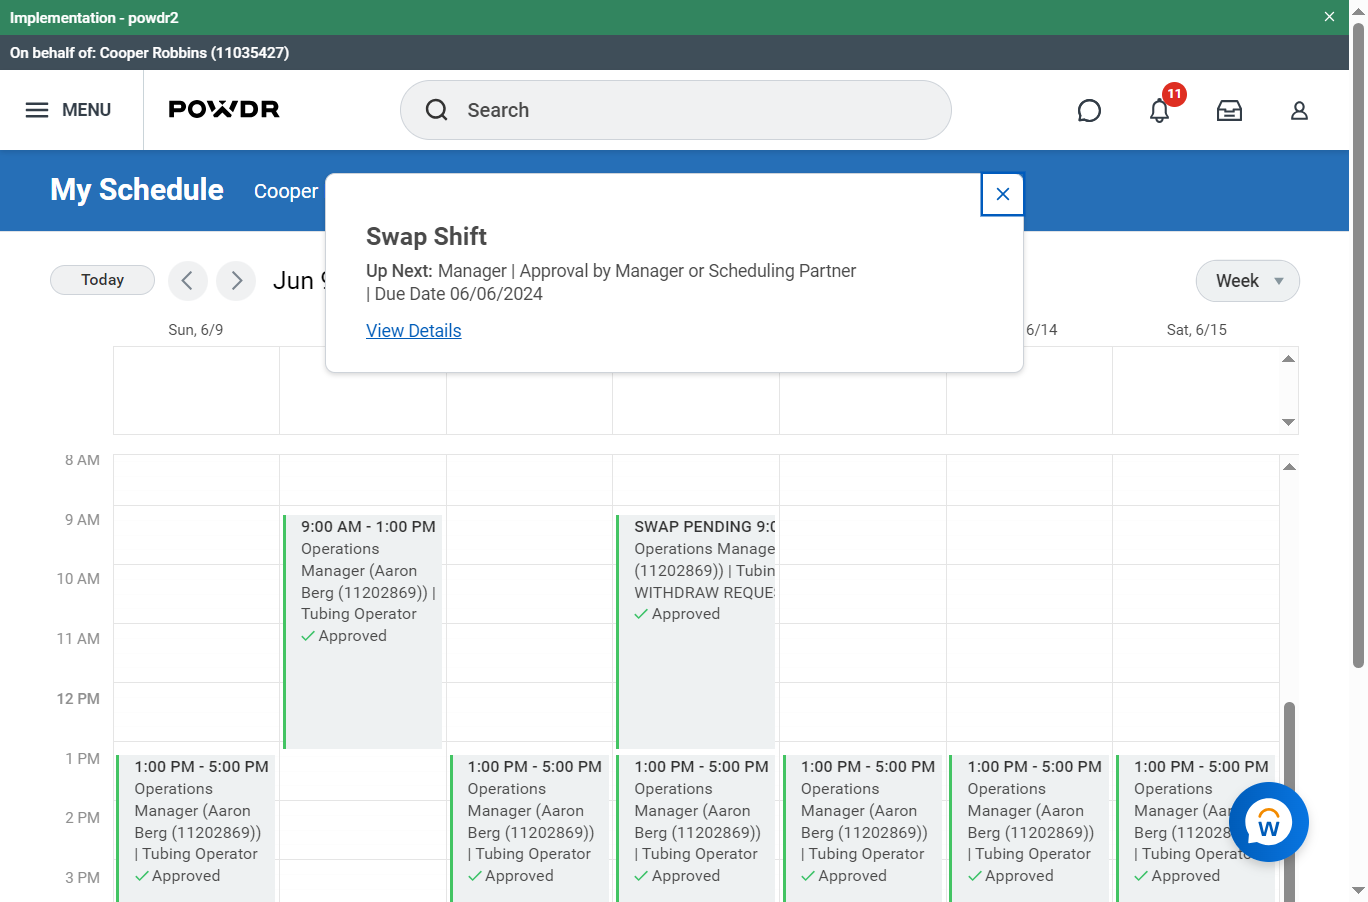This screenshot has height=902, width=1368.
Task: Open Tuesday 1:00 PM - 5:00 PM shift
Action: click(529, 828)
